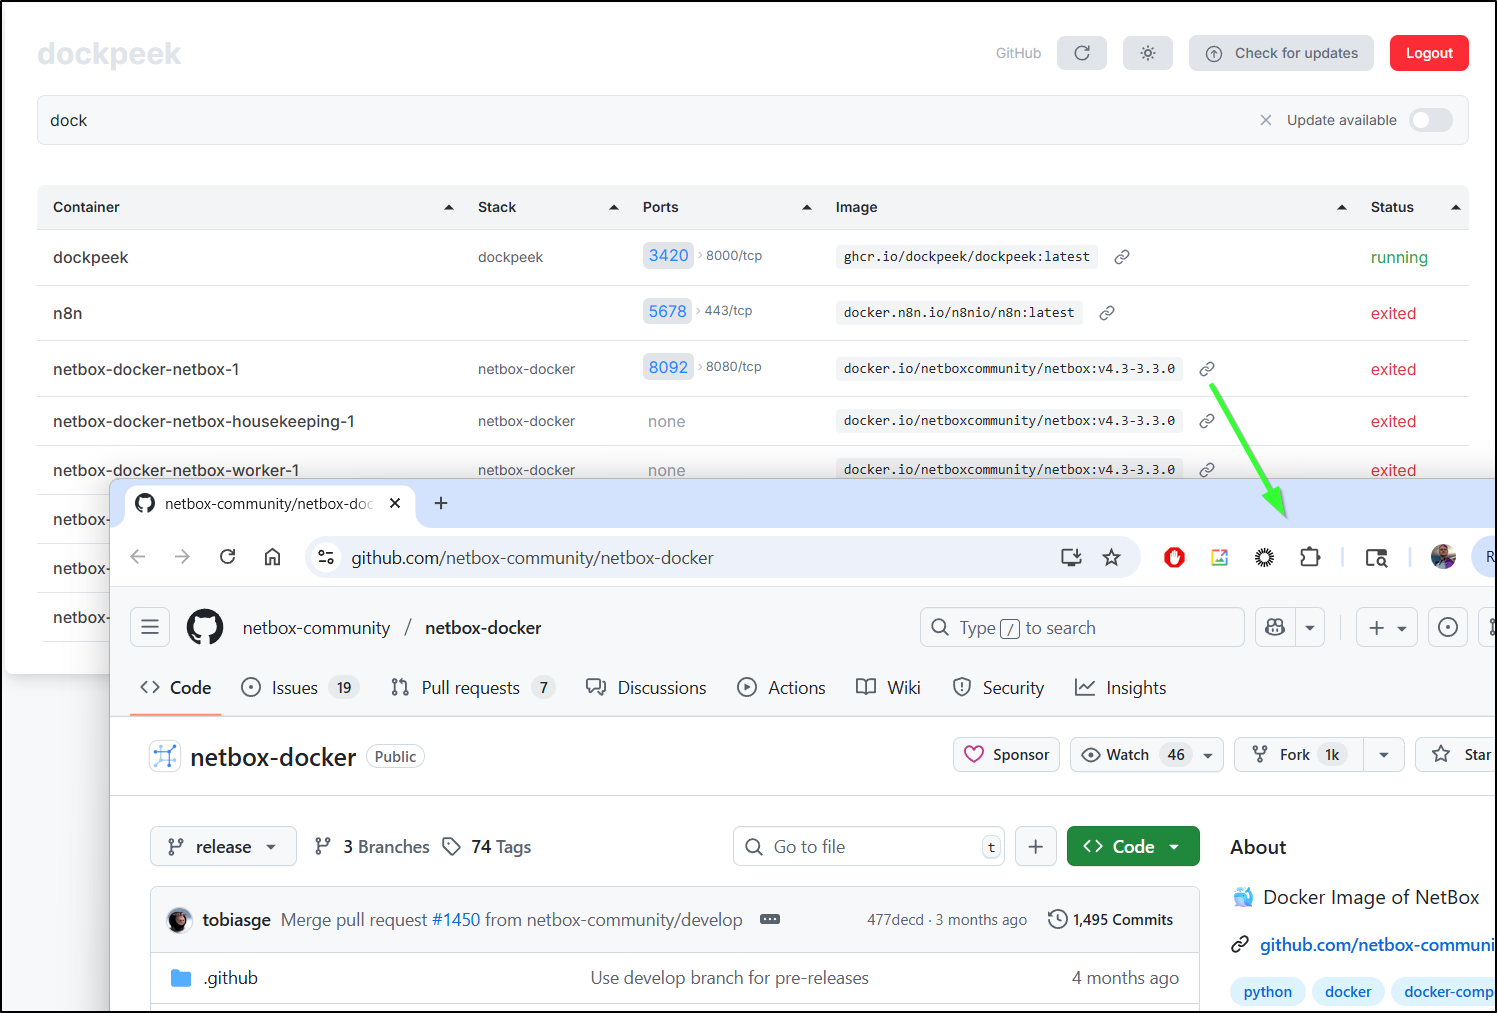Viewport: 1497px width, 1013px height.
Task: Open link icon for netbox-housekeeping-1 image
Action: tap(1207, 421)
